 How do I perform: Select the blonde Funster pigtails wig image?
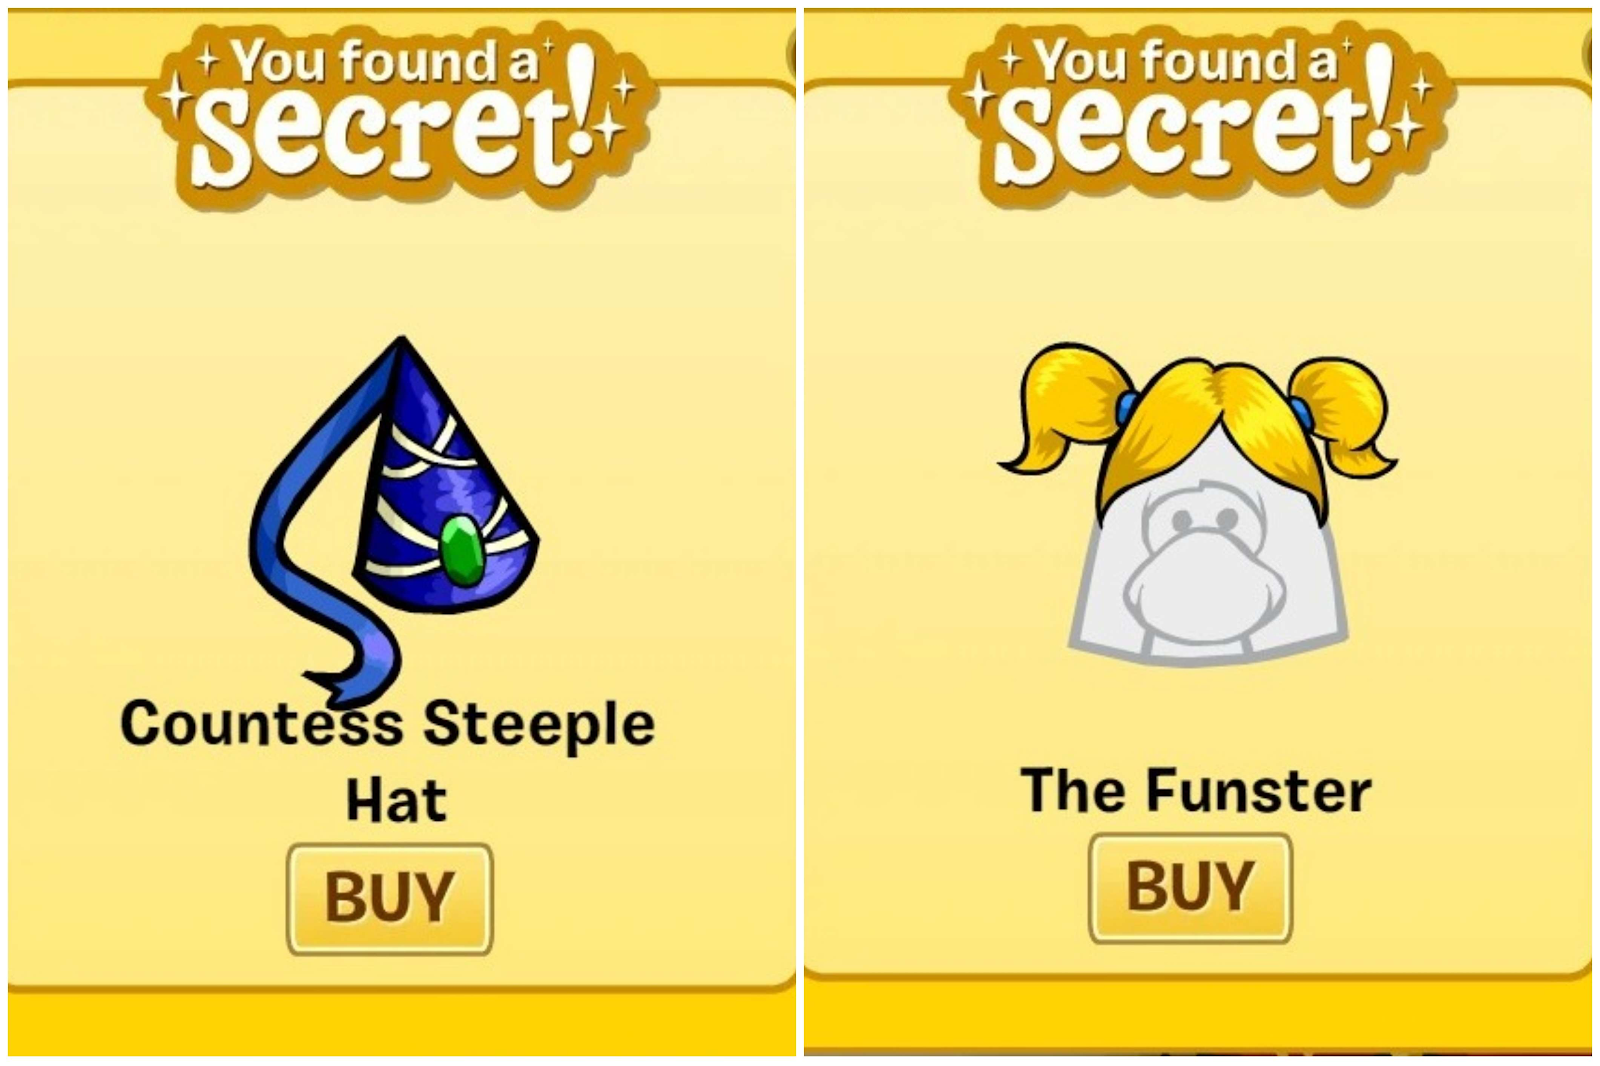coord(1198,505)
